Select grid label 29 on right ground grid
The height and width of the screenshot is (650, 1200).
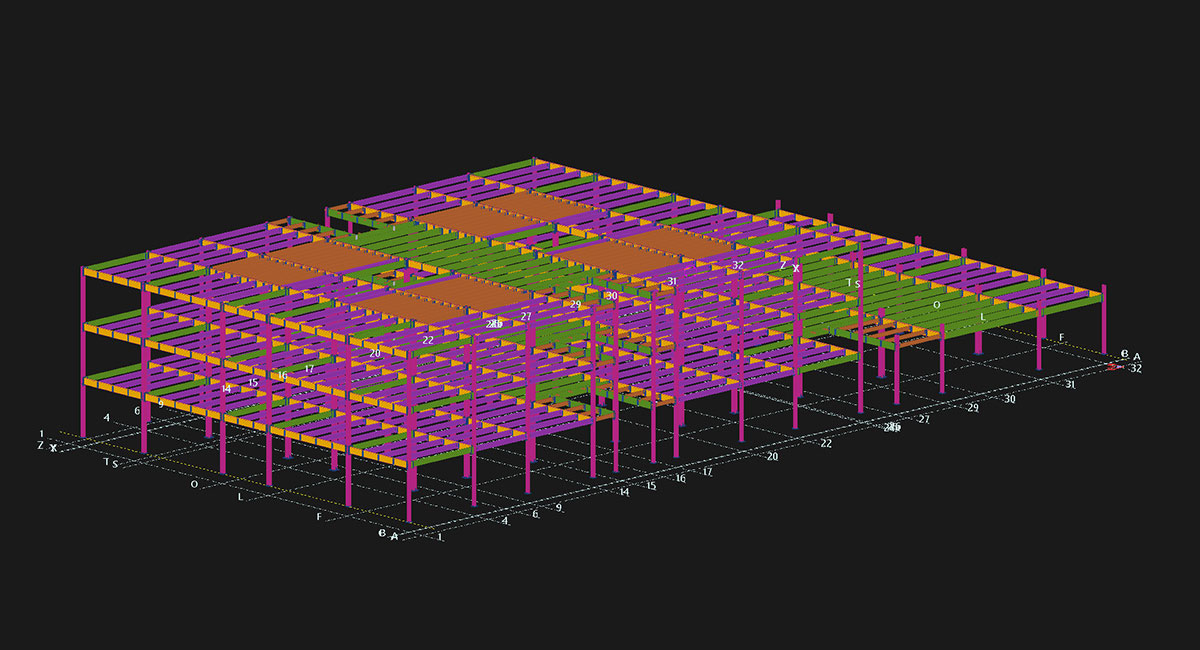pyautogui.click(x=973, y=409)
